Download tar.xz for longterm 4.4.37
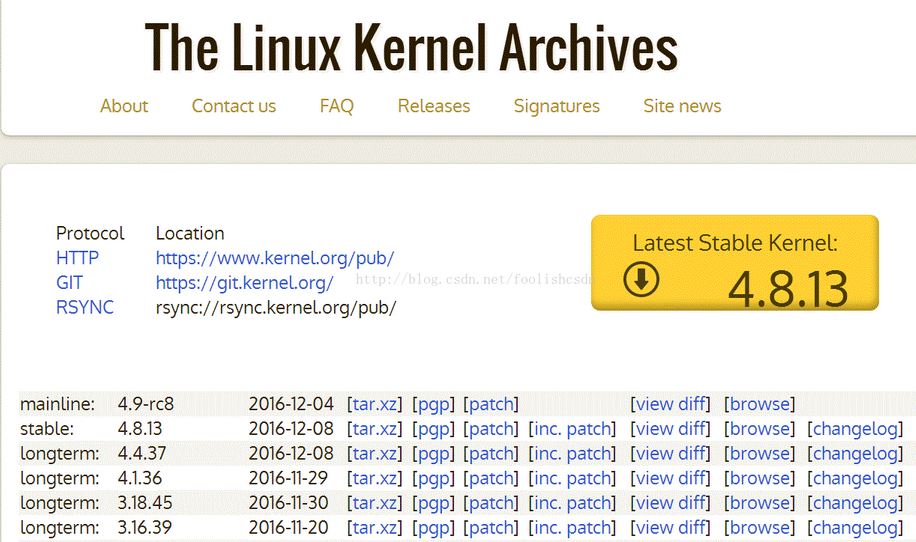The width and height of the screenshot is (916, 542). coord(374,453)
